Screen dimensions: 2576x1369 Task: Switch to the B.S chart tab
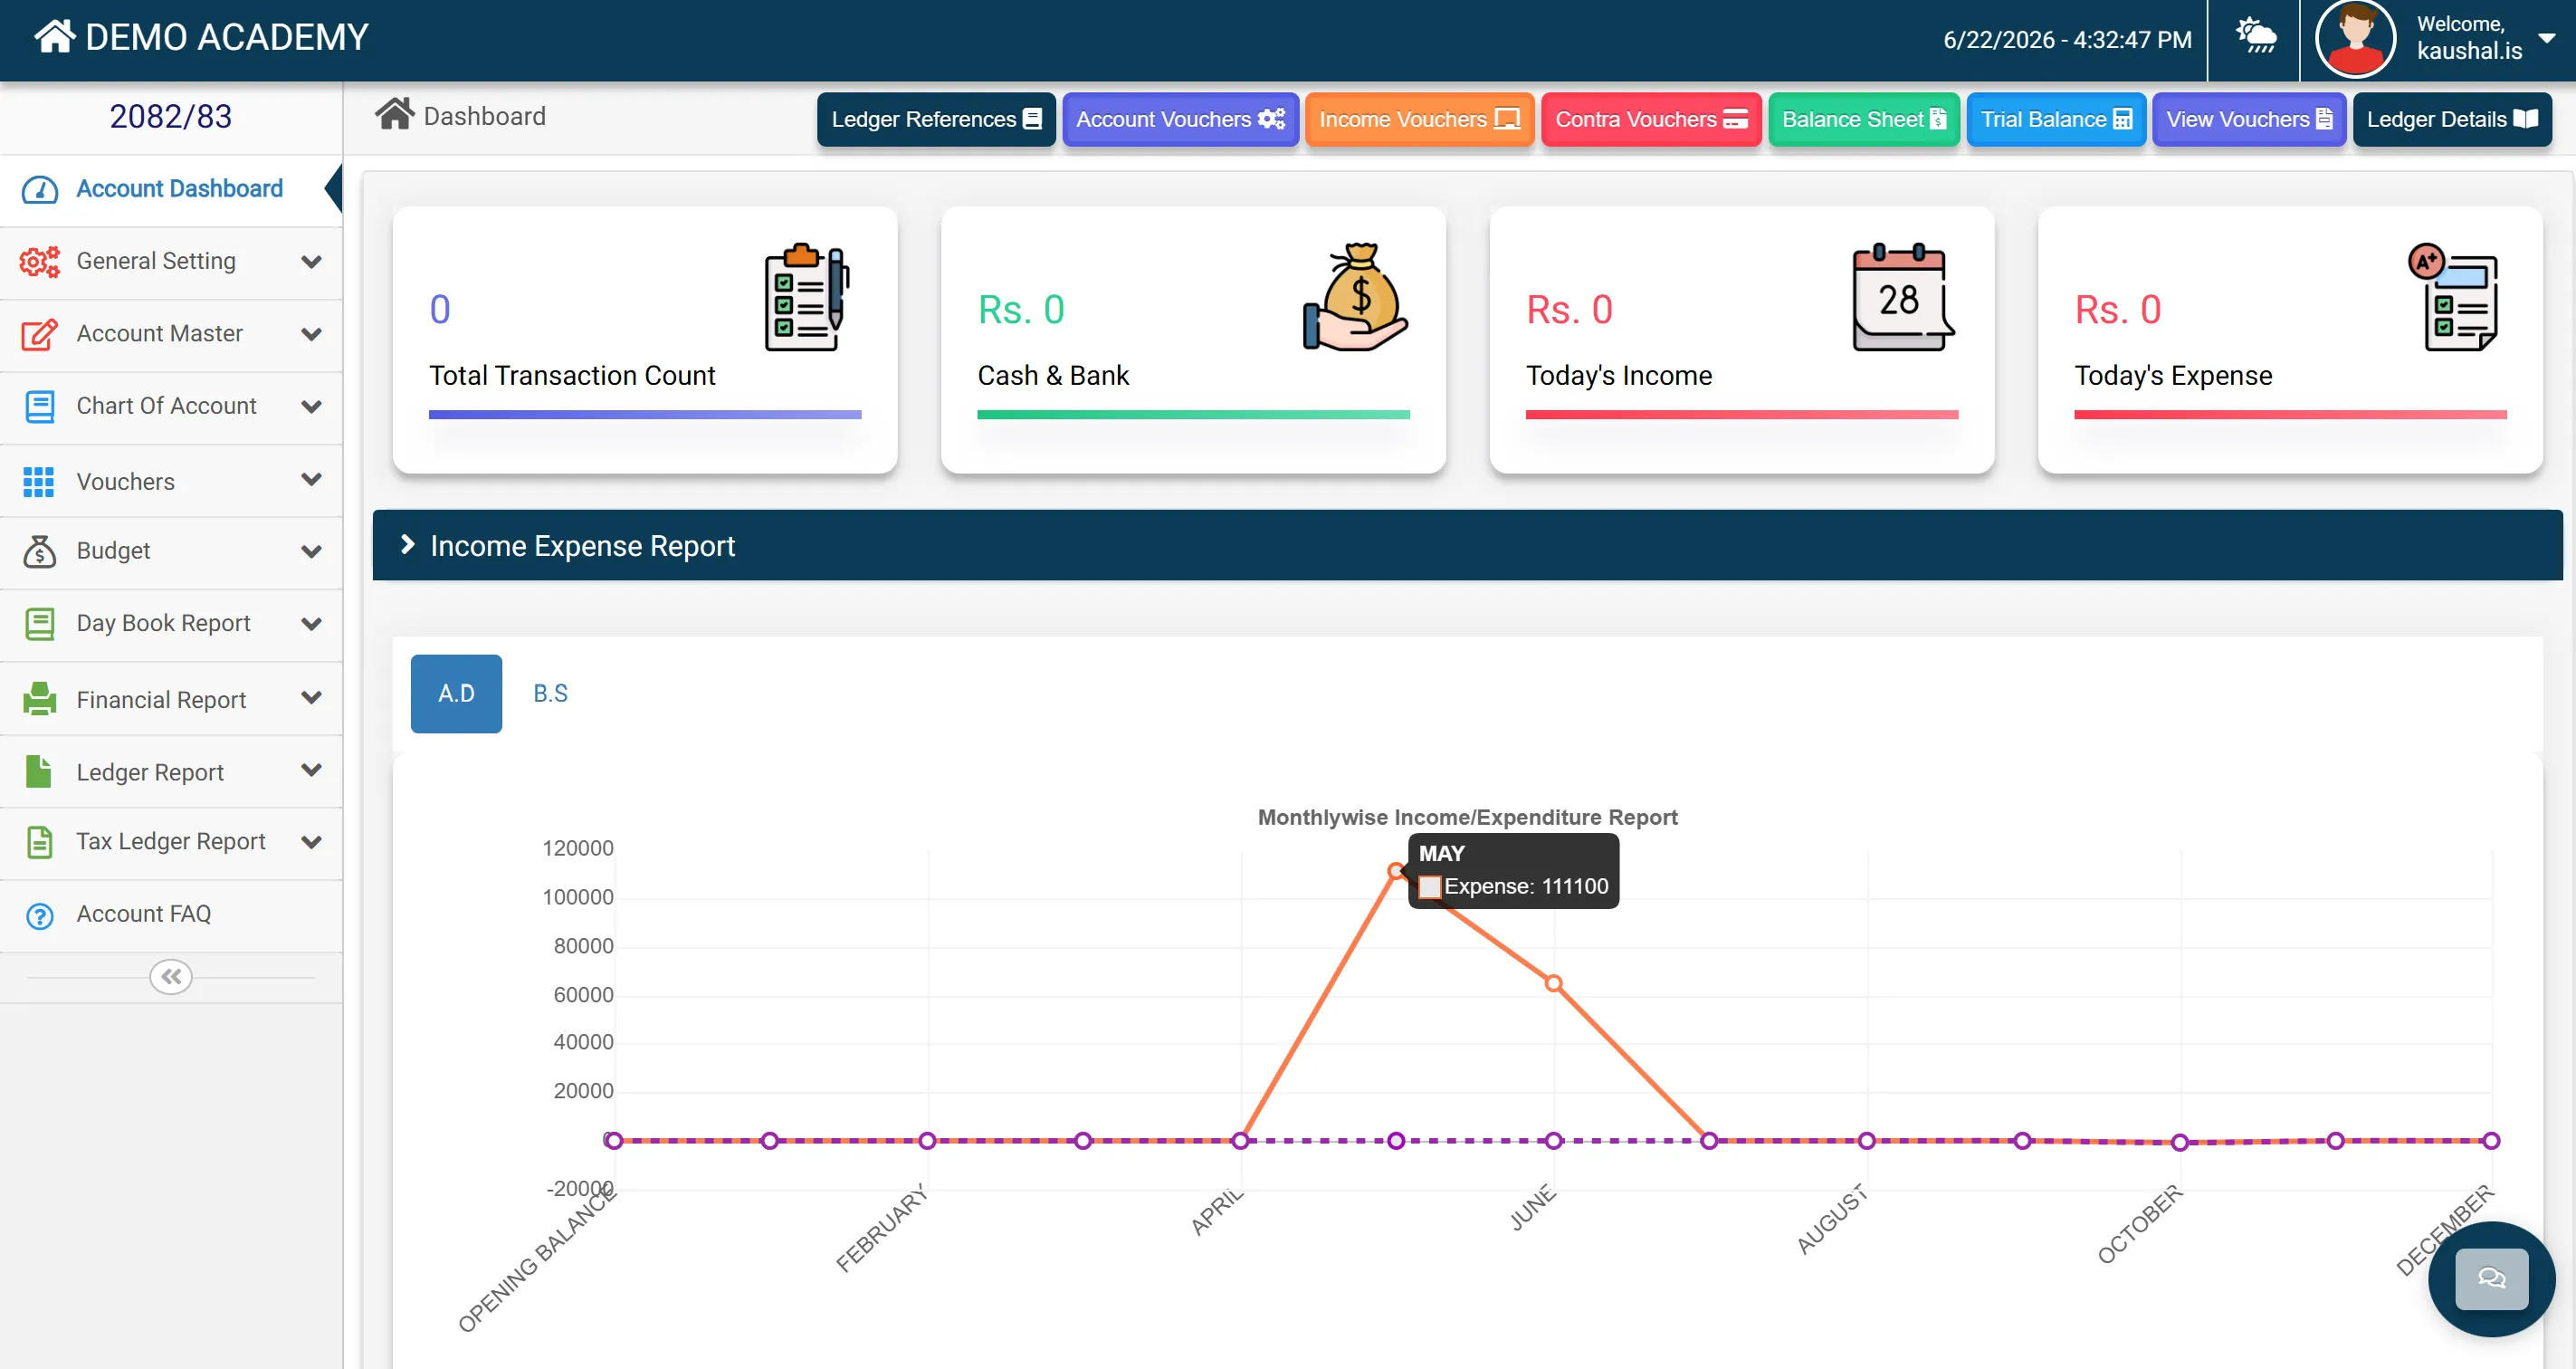click(x=550, y=693)
